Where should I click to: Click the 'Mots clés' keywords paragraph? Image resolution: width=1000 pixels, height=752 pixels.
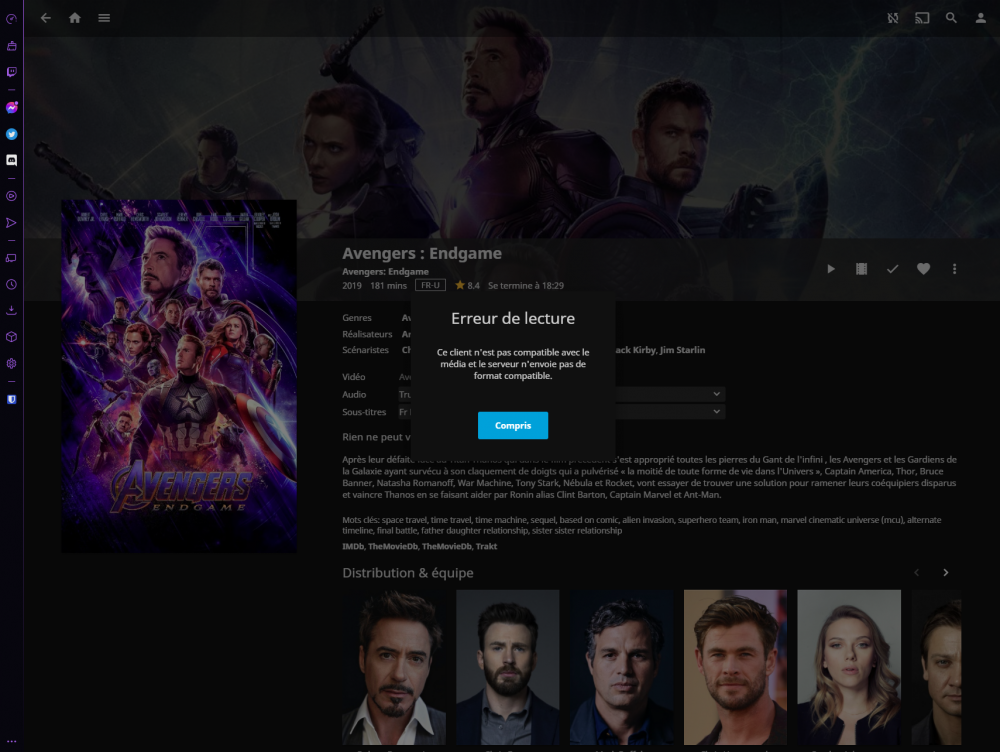point(642,525)
